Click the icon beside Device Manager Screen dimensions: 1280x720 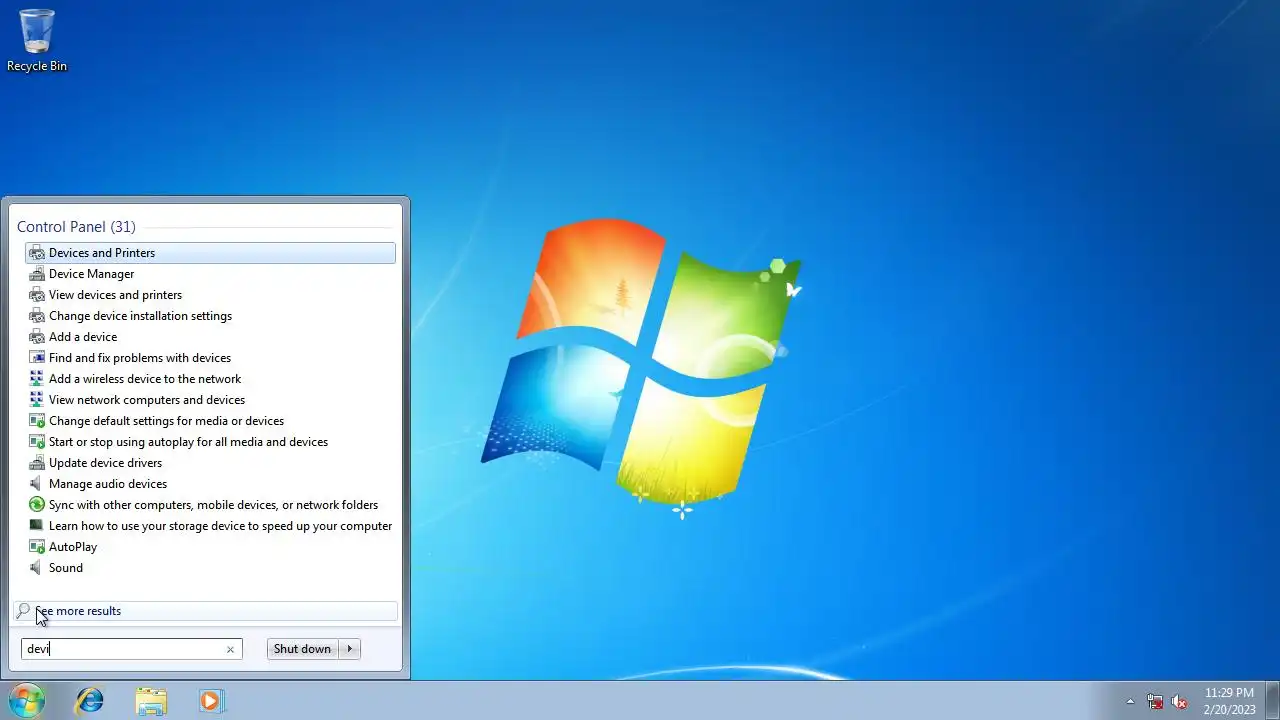[x=37, y=274]
